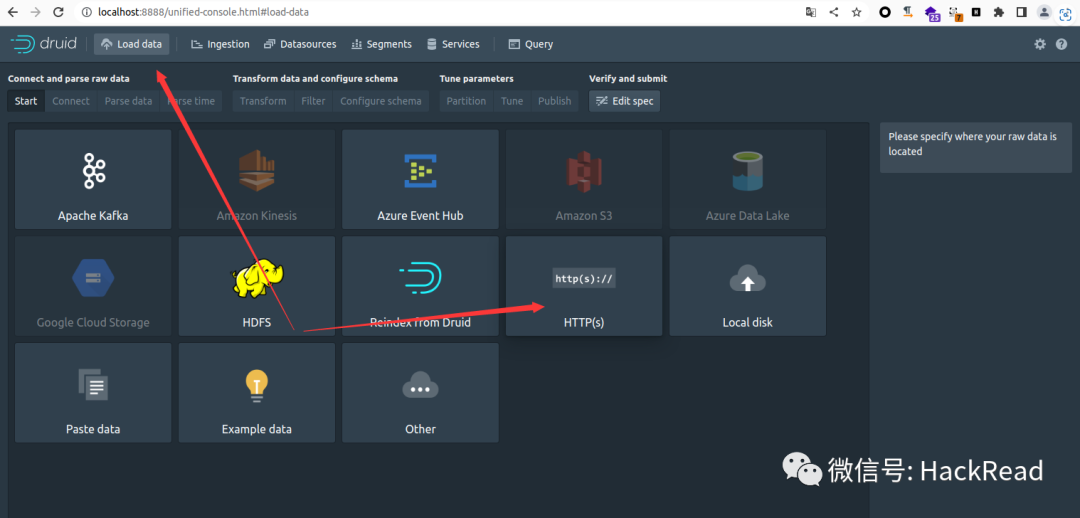1080x518 pixels.
Task: Click the Druid logo
Action: click(43, 44)
